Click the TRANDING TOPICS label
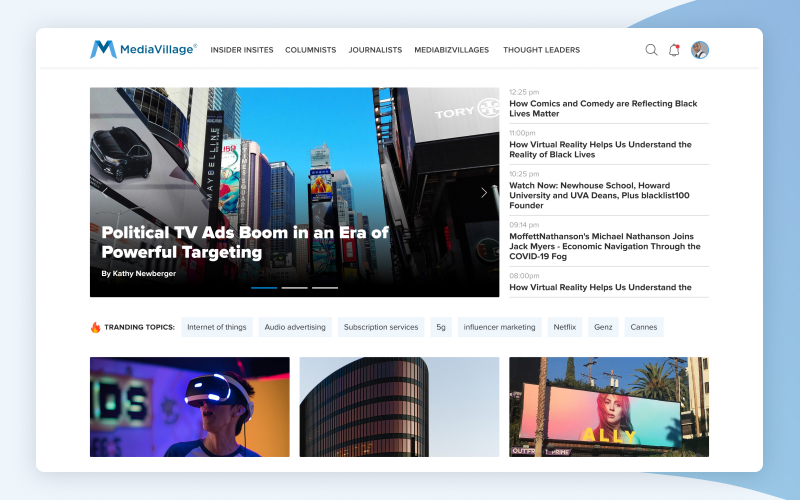The image size is (800, 500). click(139, 327)
